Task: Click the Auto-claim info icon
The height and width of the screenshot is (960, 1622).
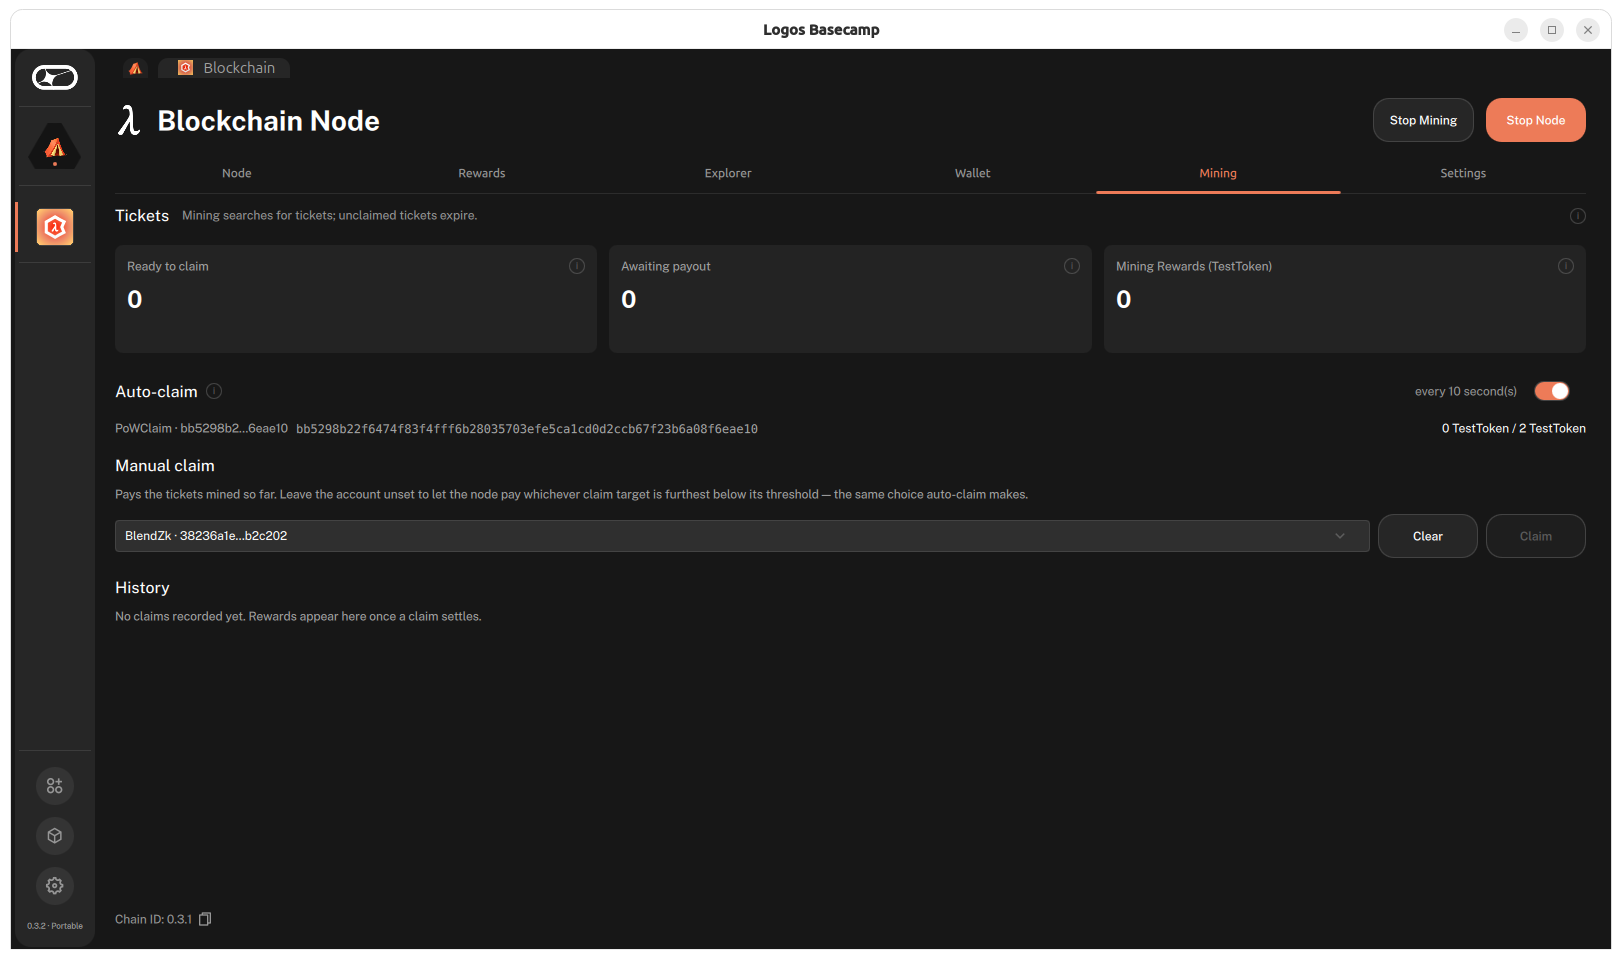Action: (x=214, y=391)
